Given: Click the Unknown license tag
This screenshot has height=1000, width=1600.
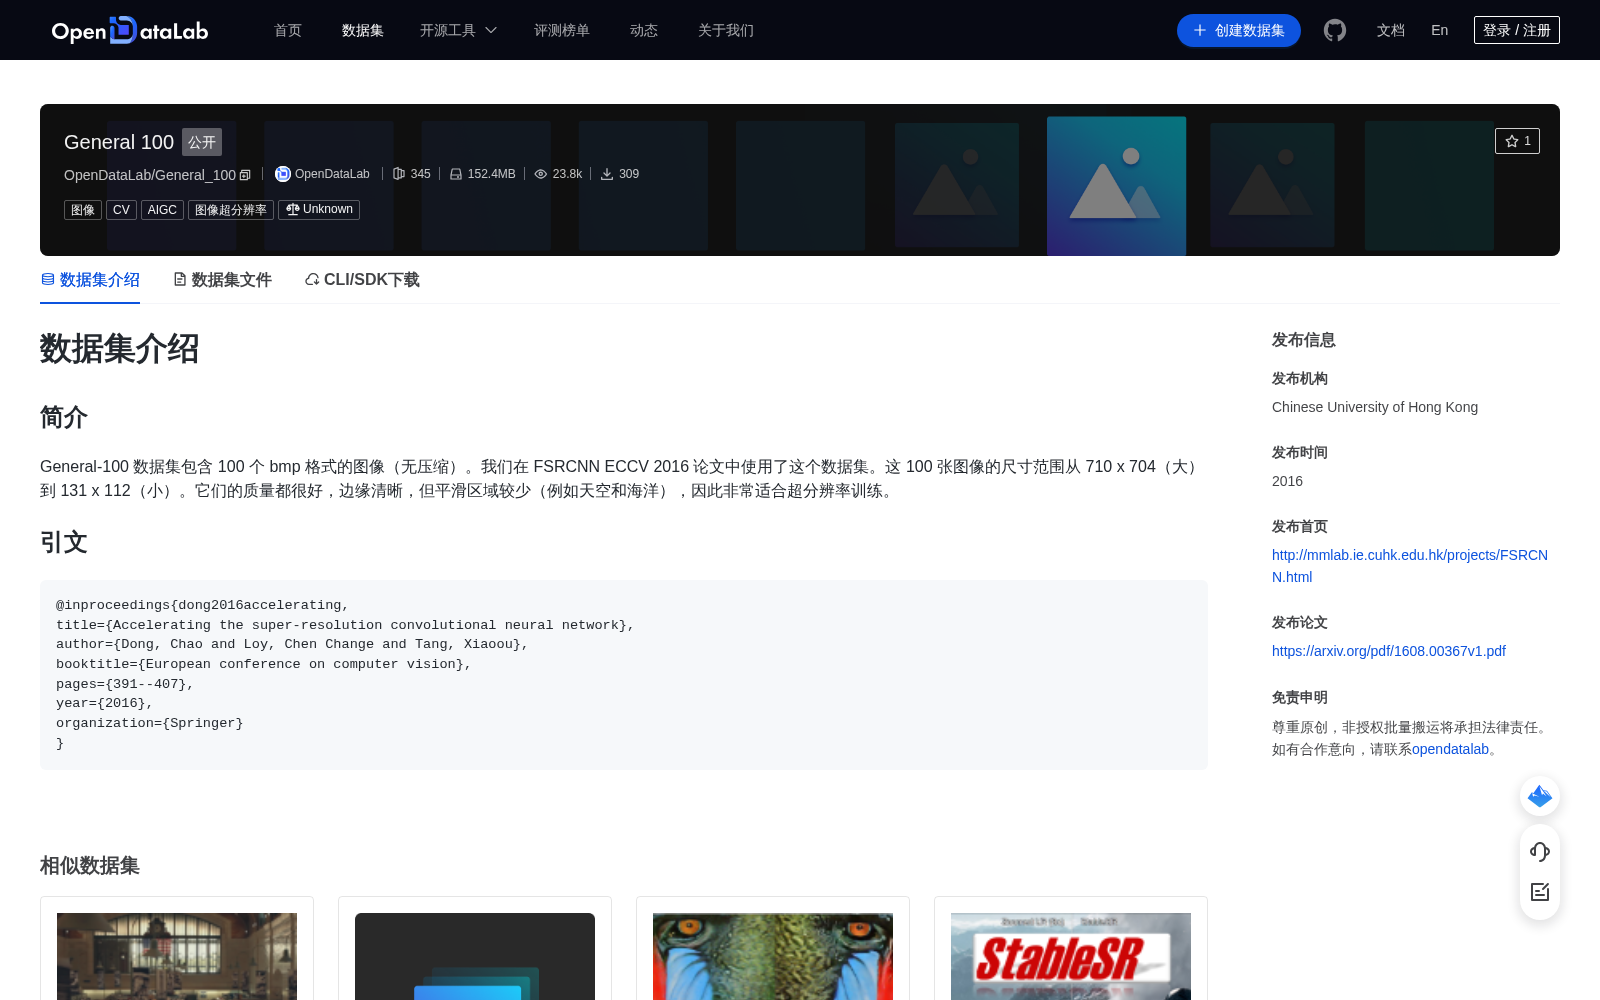Looking at the screenshot, I should [x=319, y=210].
